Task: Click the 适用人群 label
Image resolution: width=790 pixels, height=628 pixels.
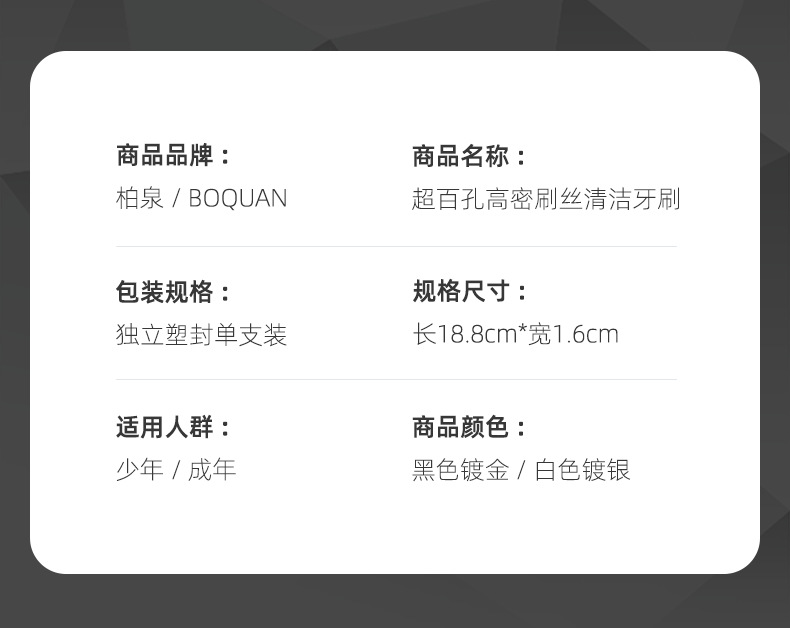Action: [165, 428]
